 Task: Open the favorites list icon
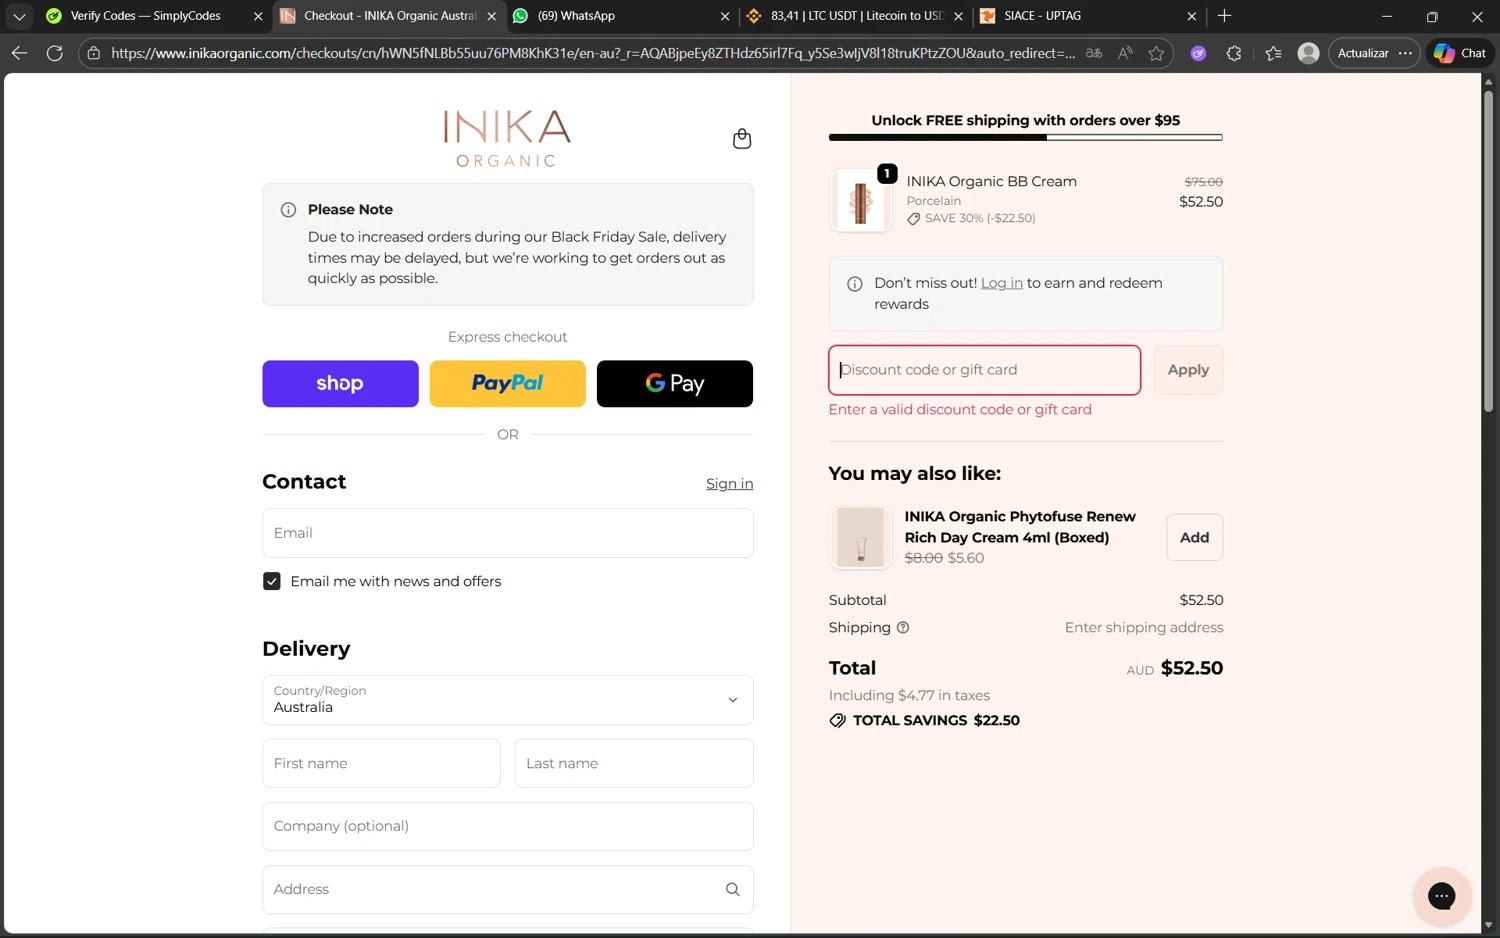[x=1273, y=53]
